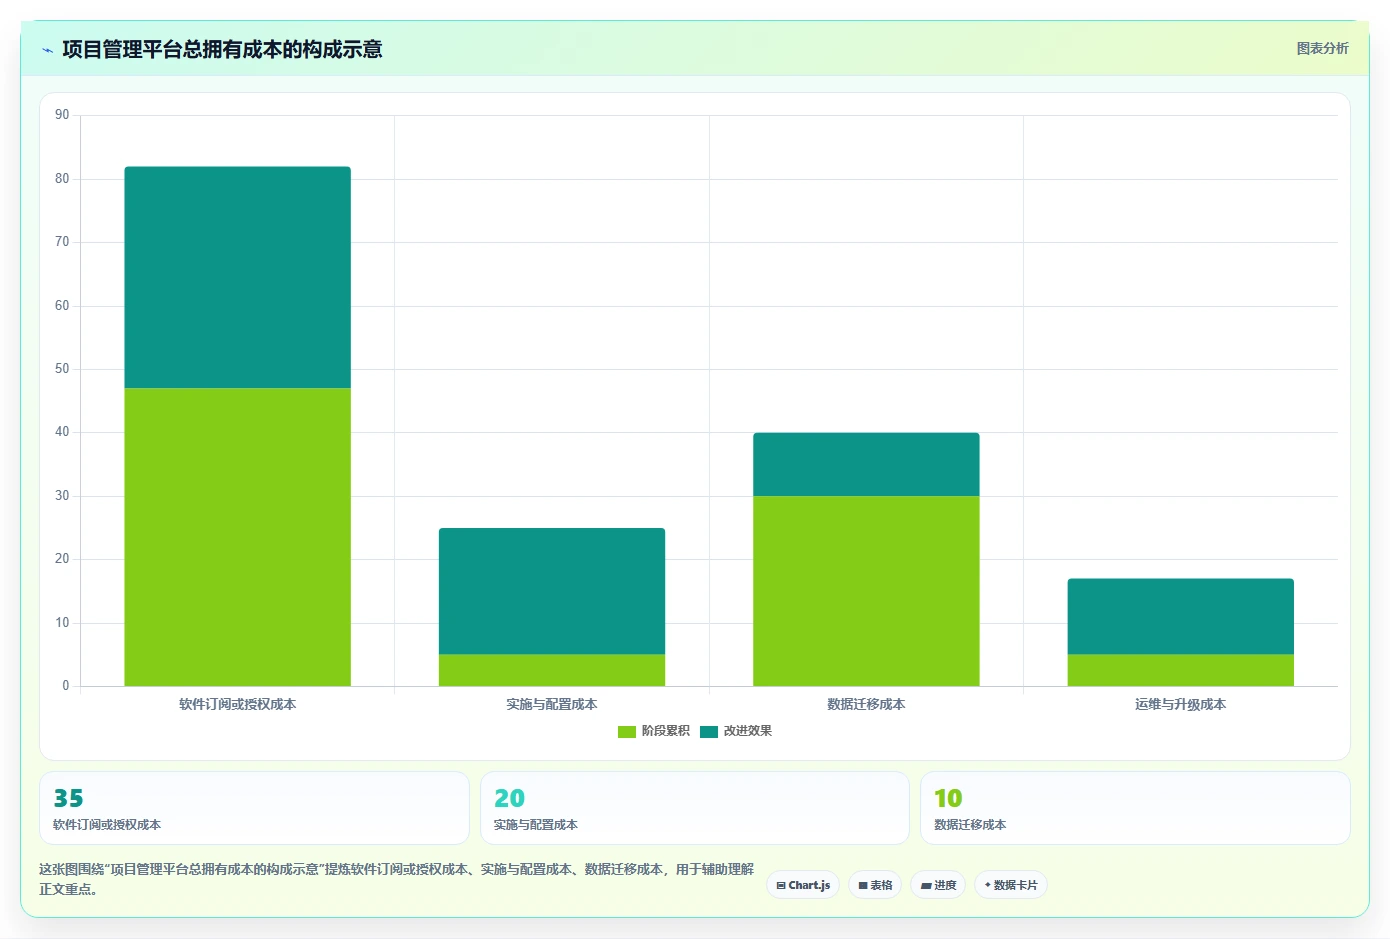Viewport: 1390px width, 939px height.
Task: Click the lightning icon beside the chart title
Action: point(47,50)
